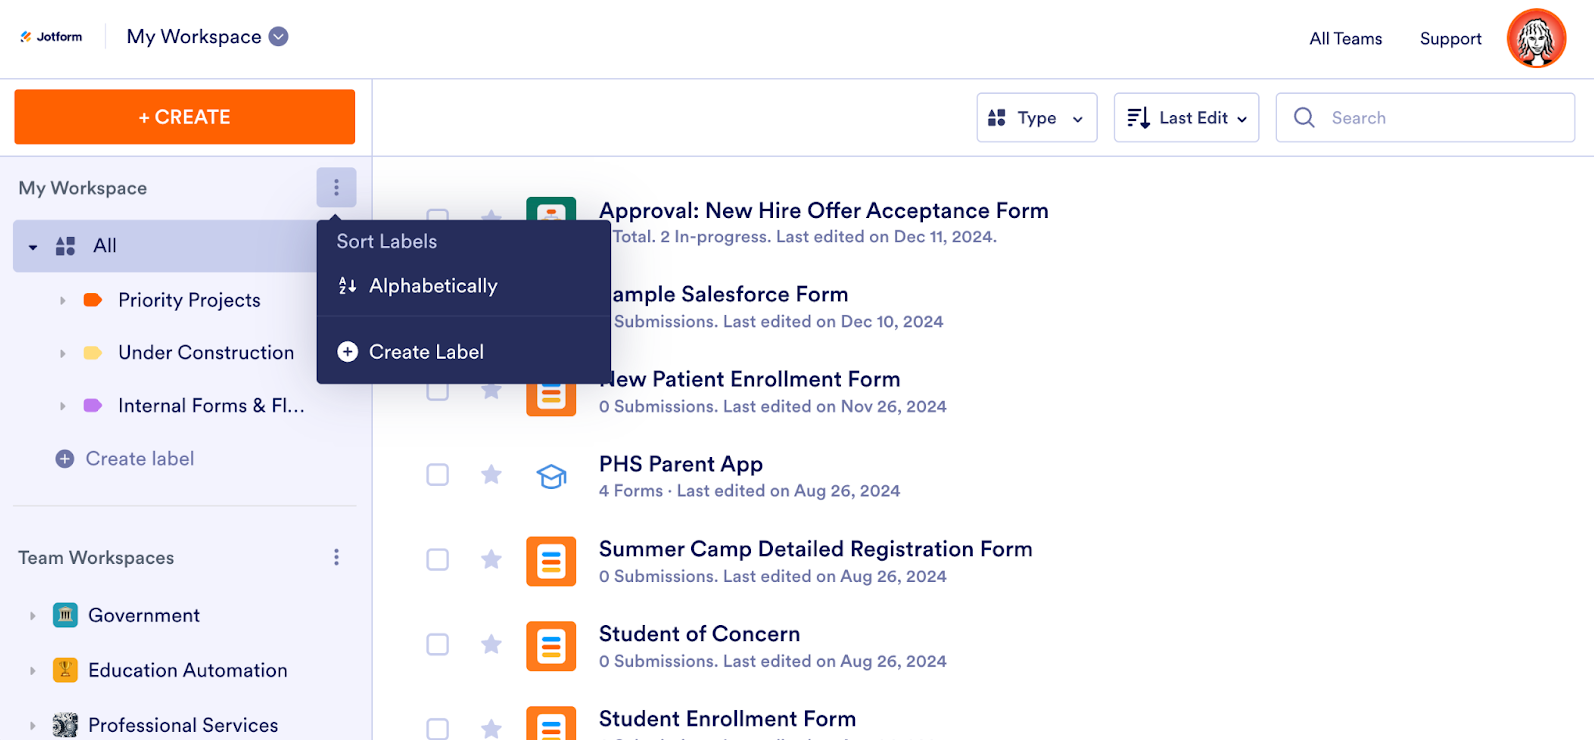Viewport: 1594px width, 740px height.
Task: Star the PHS Parent App
Action: [x=491, y=474]
